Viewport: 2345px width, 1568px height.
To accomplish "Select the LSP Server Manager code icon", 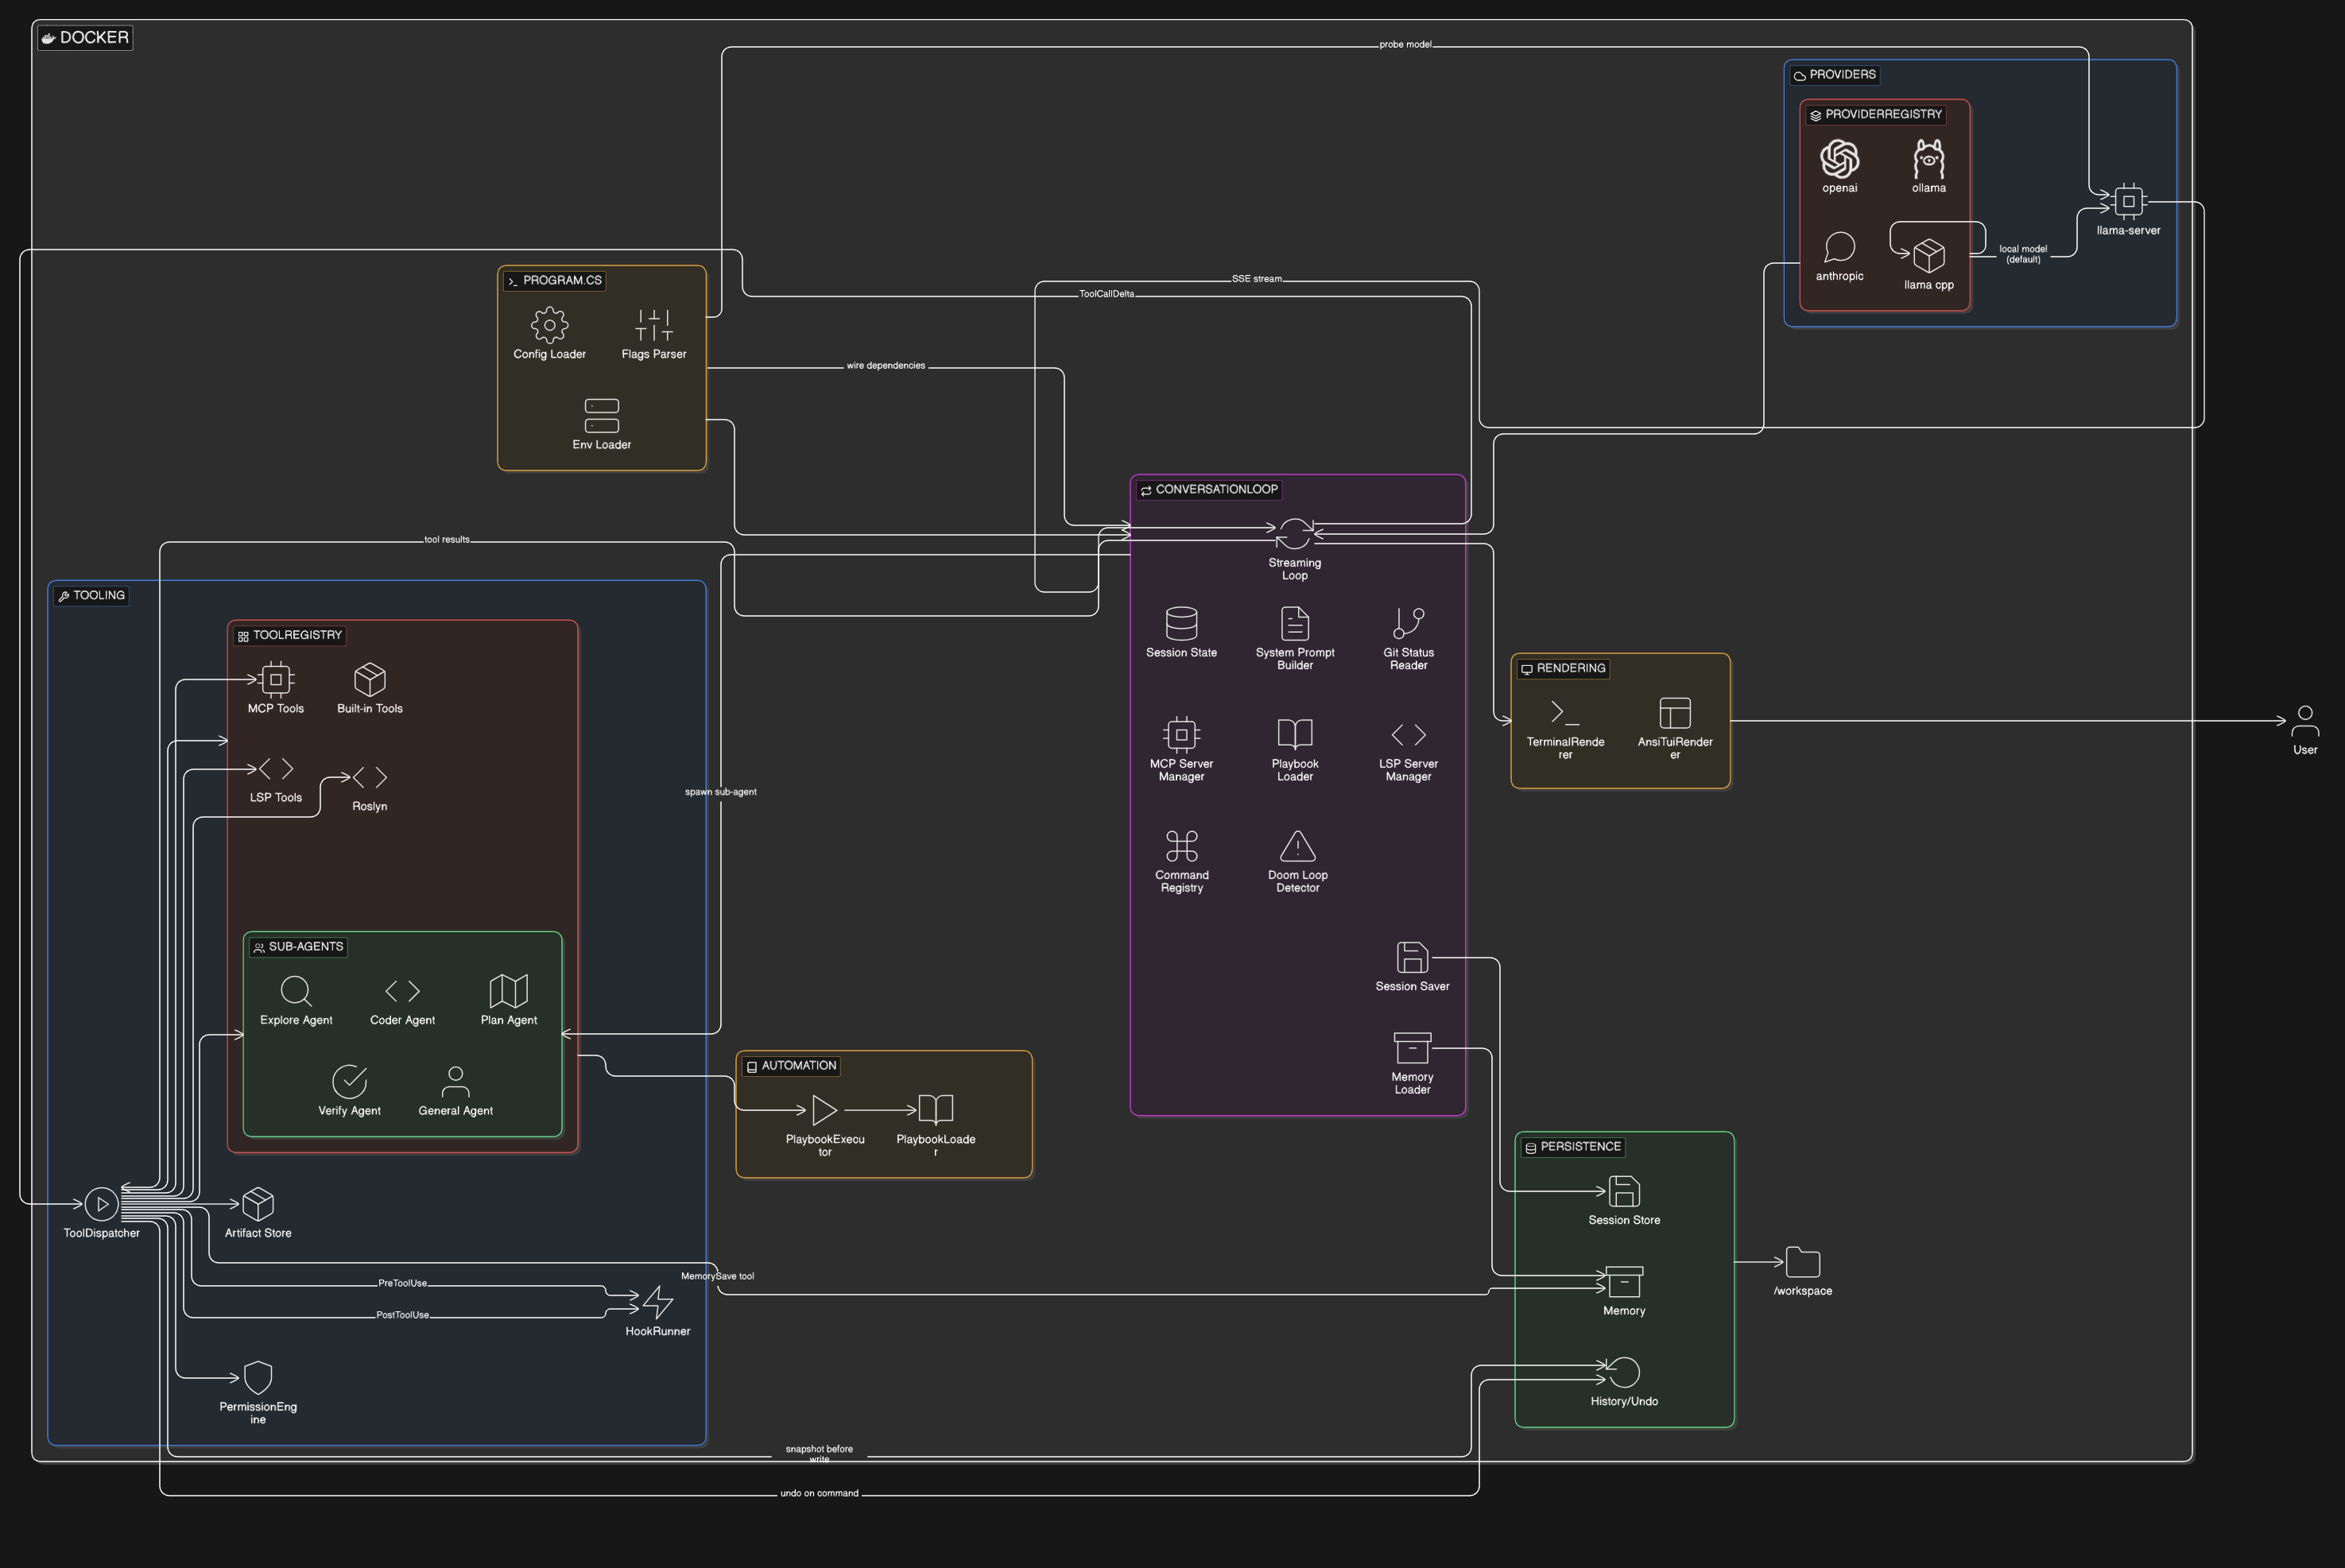I will (1408, 734).
